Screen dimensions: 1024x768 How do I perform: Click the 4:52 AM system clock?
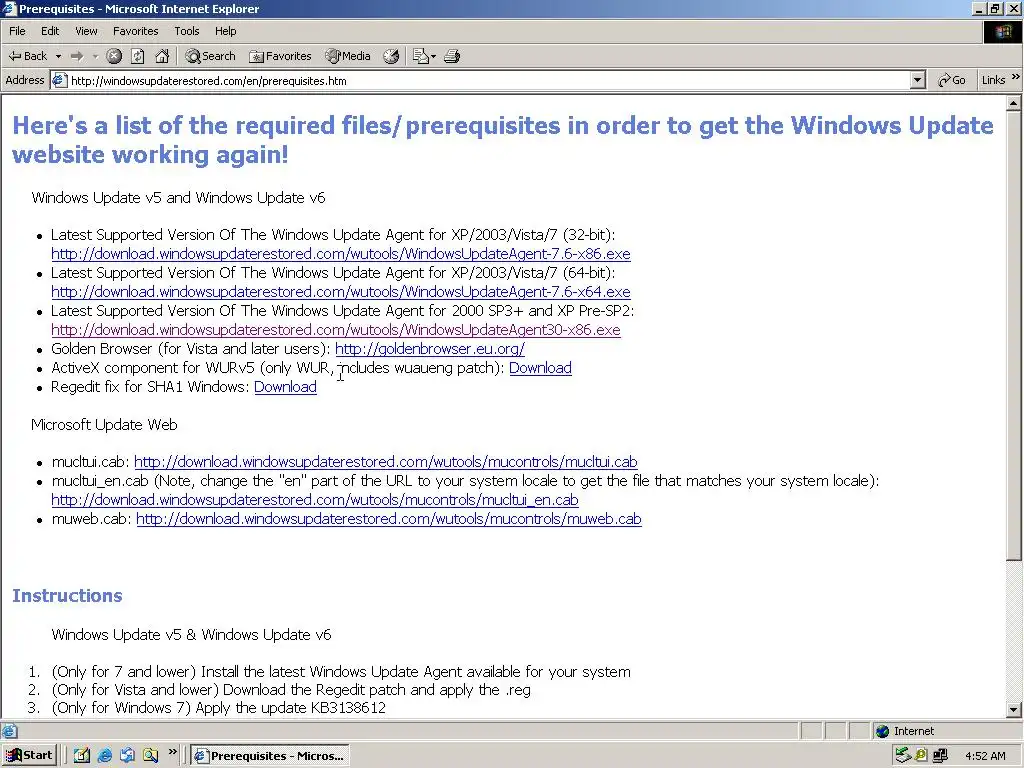(x=985, y=756)
